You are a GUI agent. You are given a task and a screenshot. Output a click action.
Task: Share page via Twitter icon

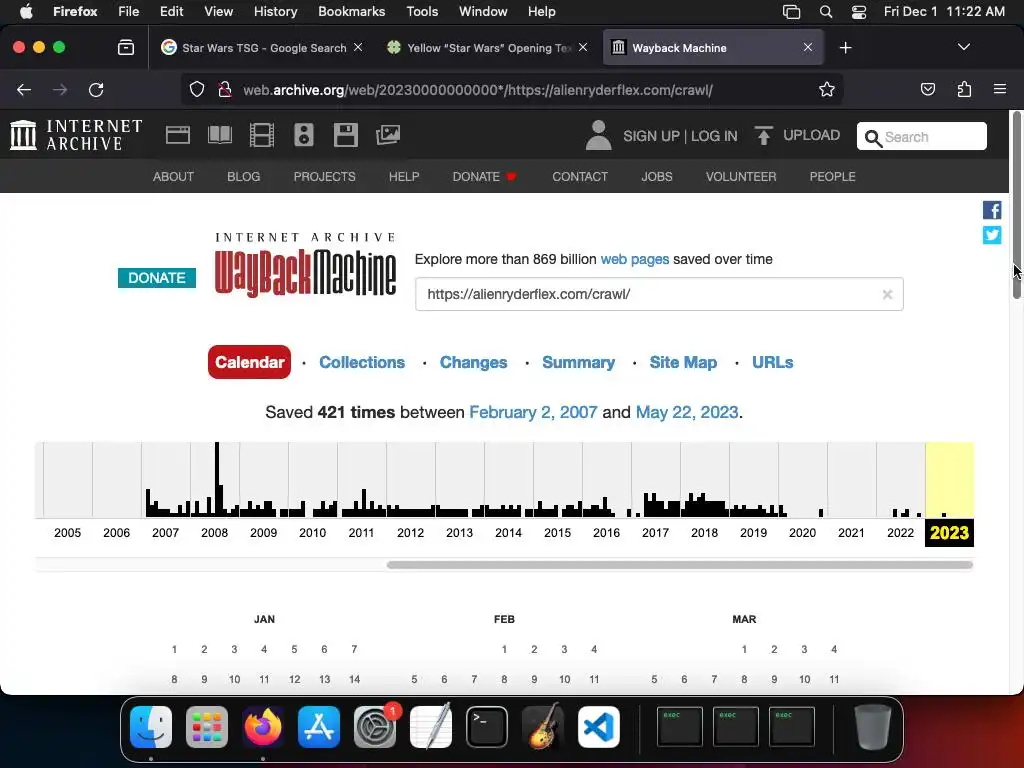coord(992,235)
